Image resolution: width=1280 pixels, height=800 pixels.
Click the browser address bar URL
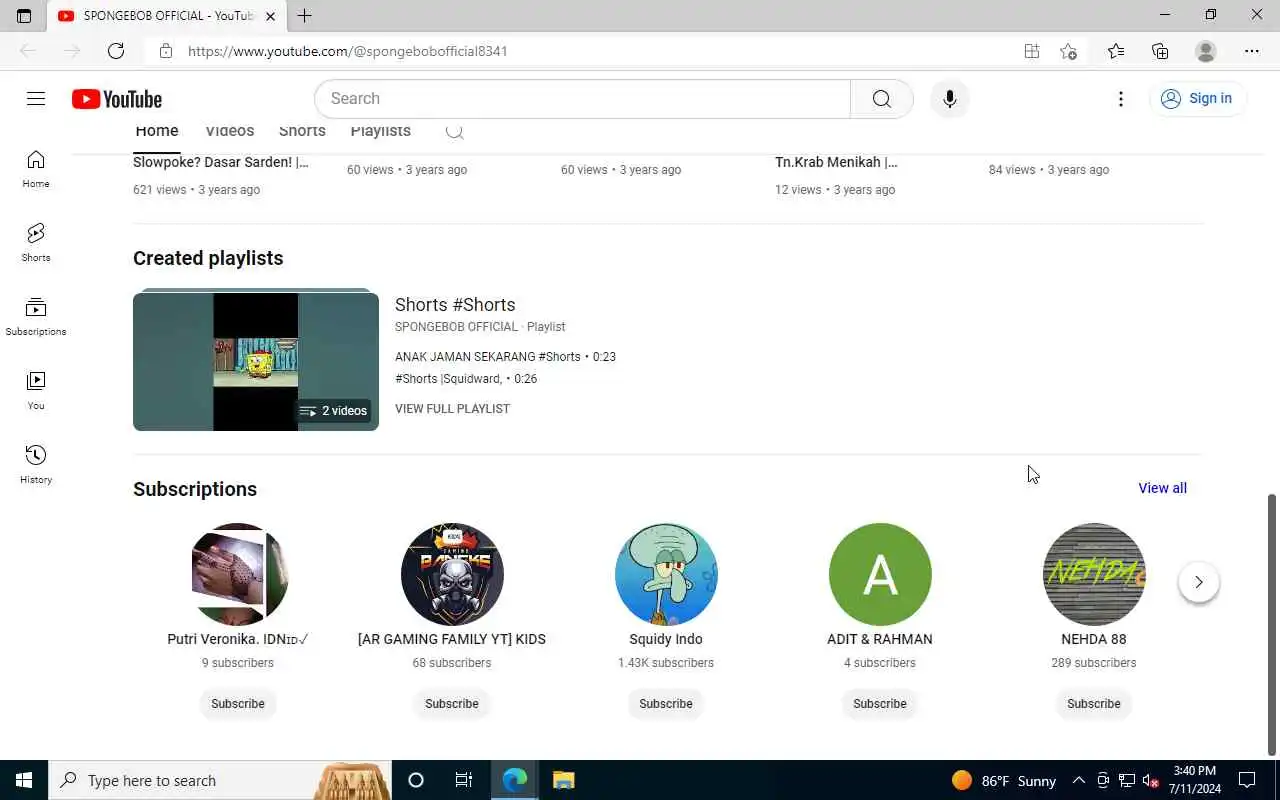coord(348,51)
